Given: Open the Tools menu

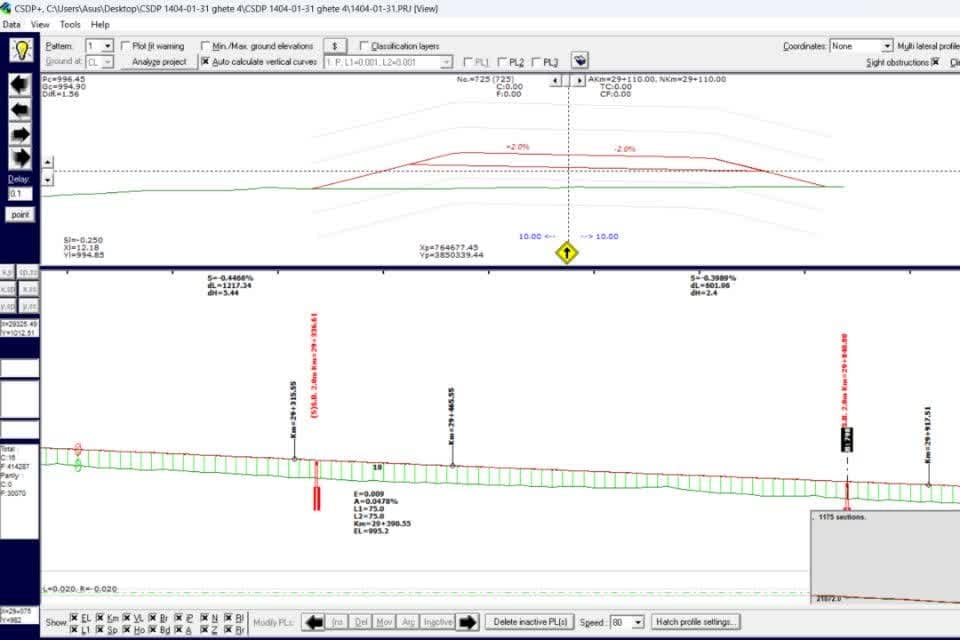Looking at the screenshot, I should point(70,24).
